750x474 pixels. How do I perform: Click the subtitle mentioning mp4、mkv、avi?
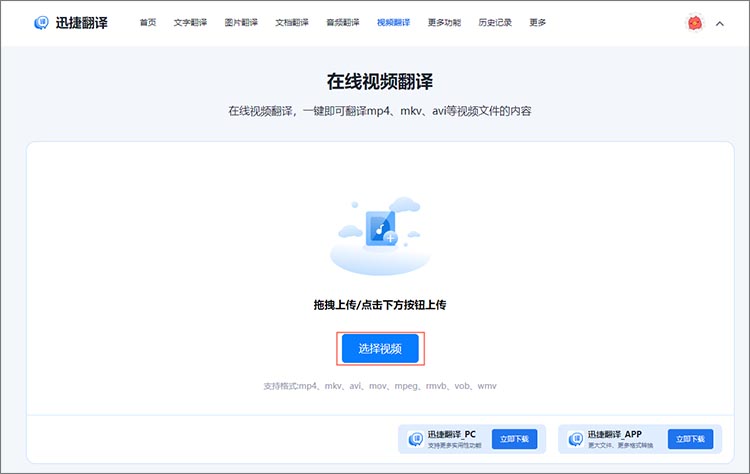pyautogui.click(x=380, y=111)
